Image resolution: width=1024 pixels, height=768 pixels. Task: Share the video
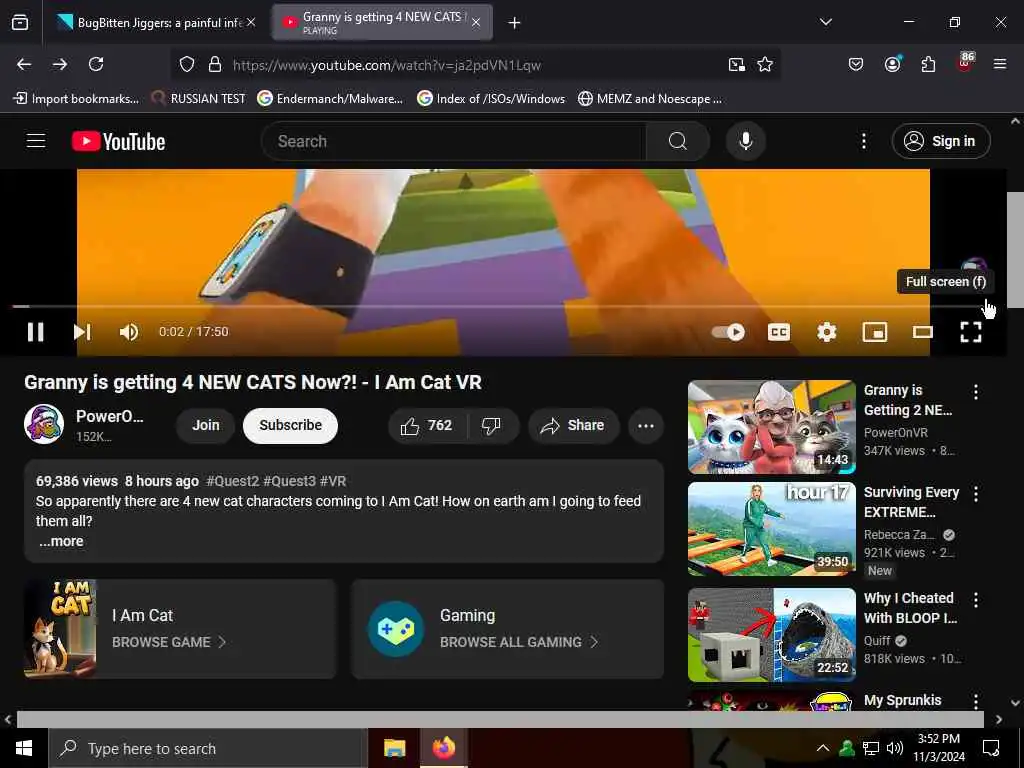click(x=573, y=426)
